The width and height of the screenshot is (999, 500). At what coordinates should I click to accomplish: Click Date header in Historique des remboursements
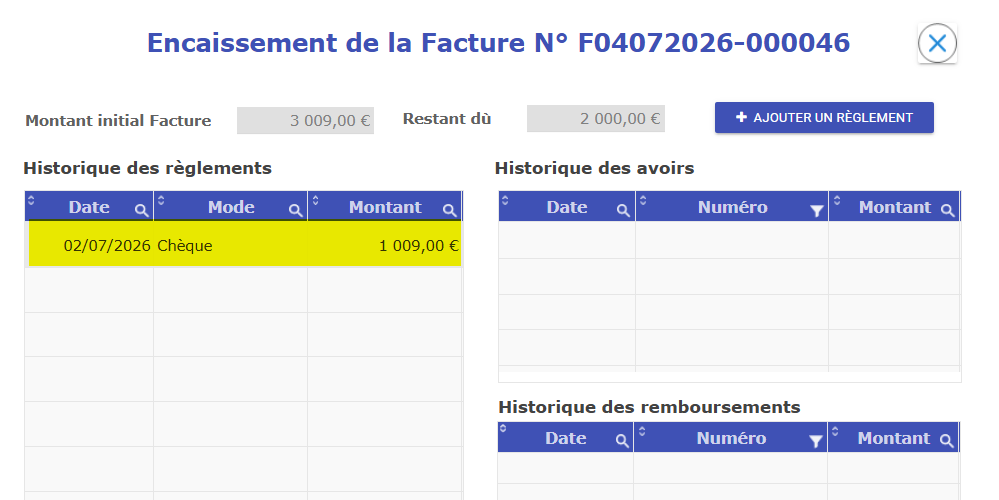tap(565, 438)
